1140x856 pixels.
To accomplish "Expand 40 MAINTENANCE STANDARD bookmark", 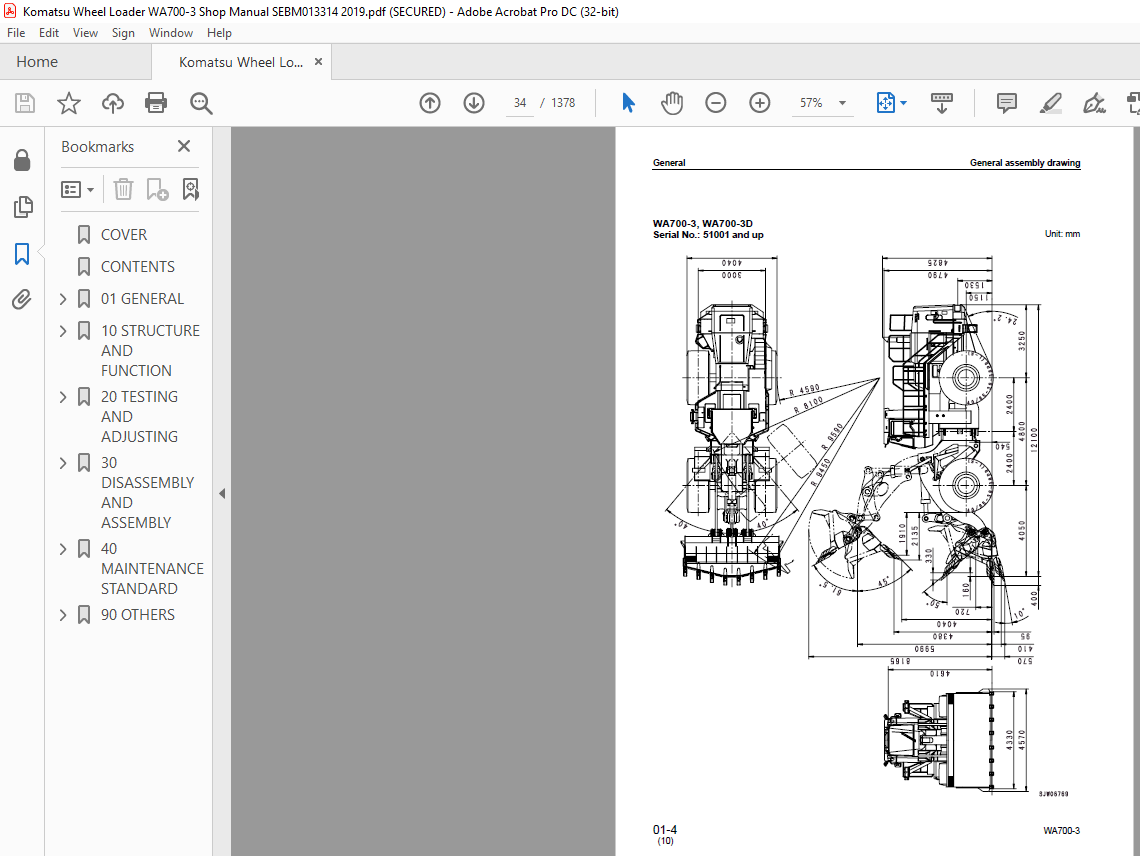I will [63, 549].
